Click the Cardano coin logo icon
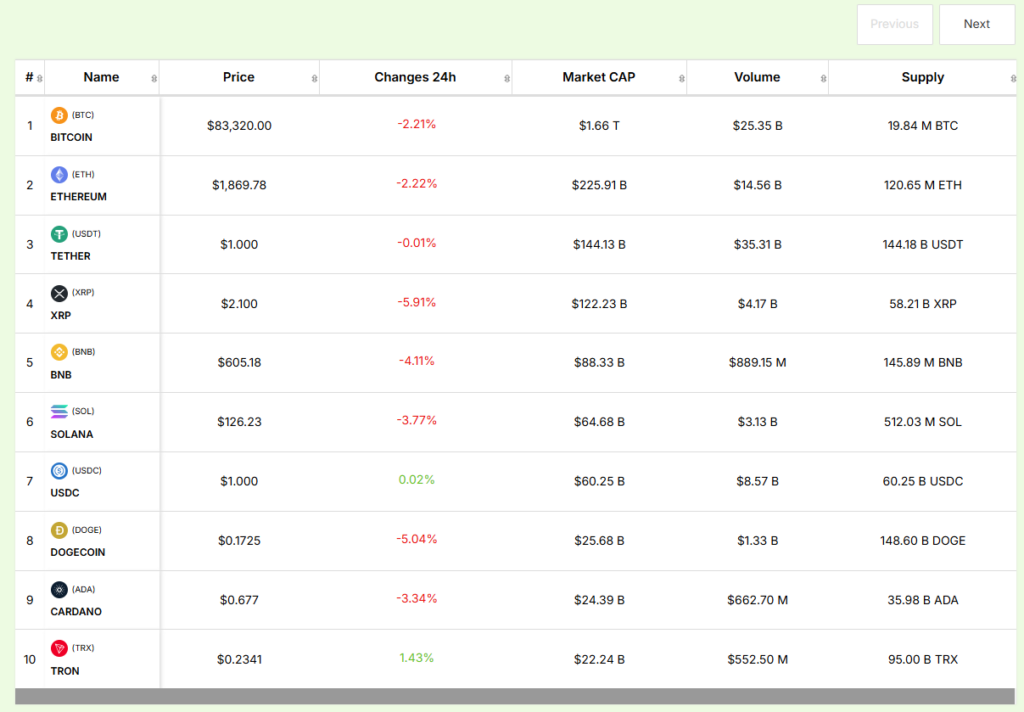The height and width of the screenshot is (712, 1024). [59, 589]
